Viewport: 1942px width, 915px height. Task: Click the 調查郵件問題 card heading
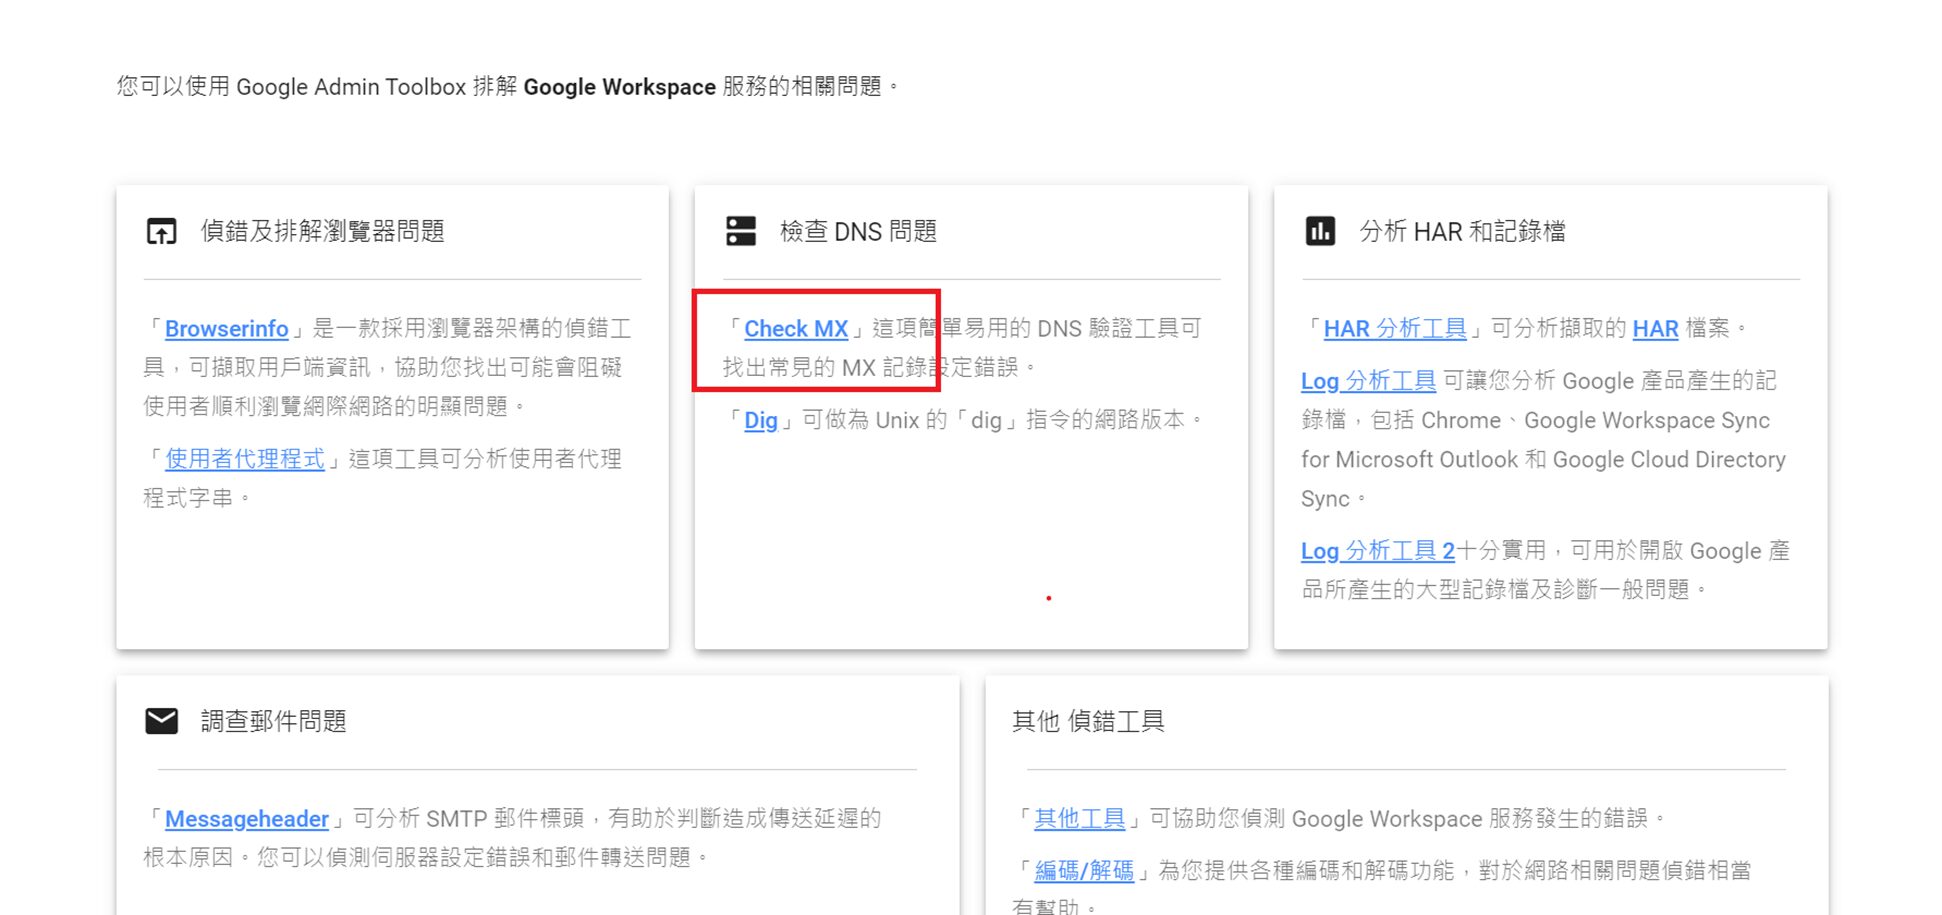[273, 721]
